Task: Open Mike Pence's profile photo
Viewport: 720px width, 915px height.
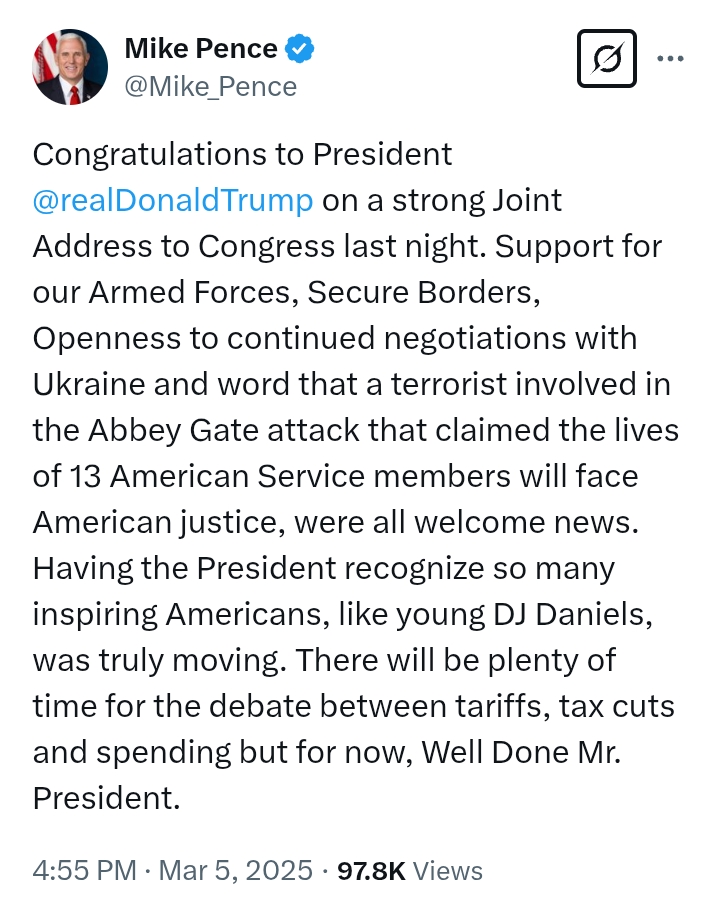Action: click(x=70, y=68)
